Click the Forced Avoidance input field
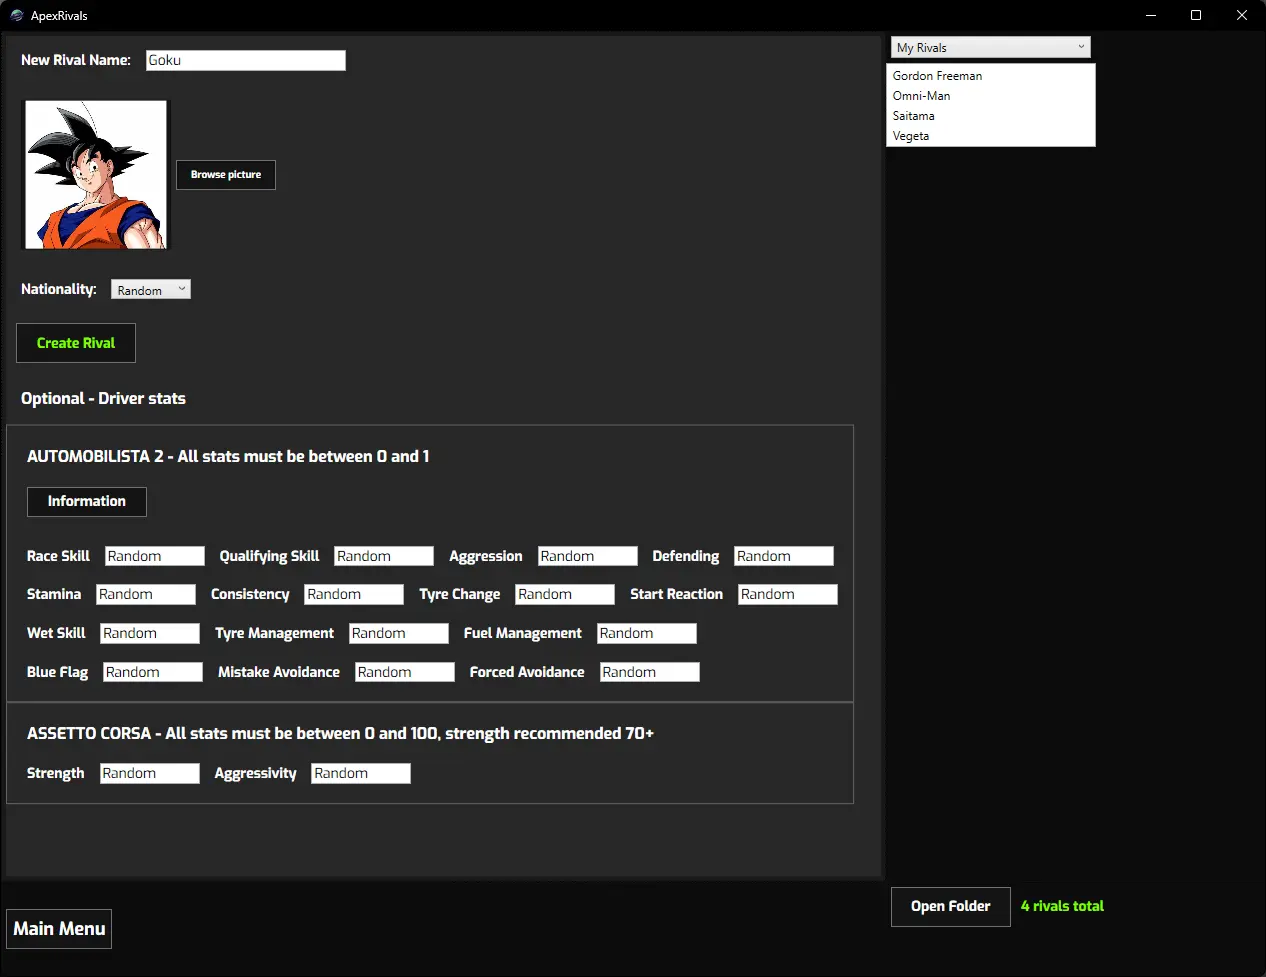1266x977 pixels. pos(650,672)
